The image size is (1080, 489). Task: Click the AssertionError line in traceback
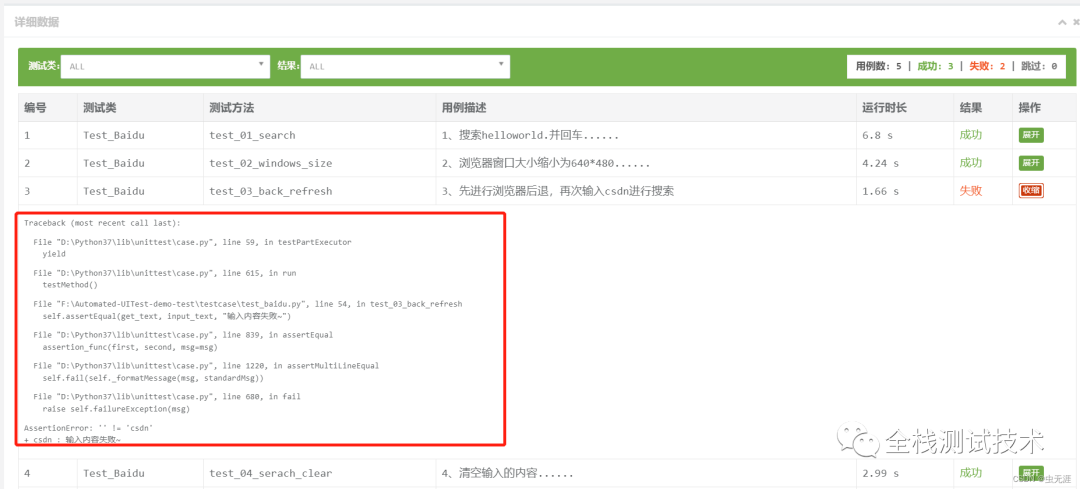[x=88, y=428]
